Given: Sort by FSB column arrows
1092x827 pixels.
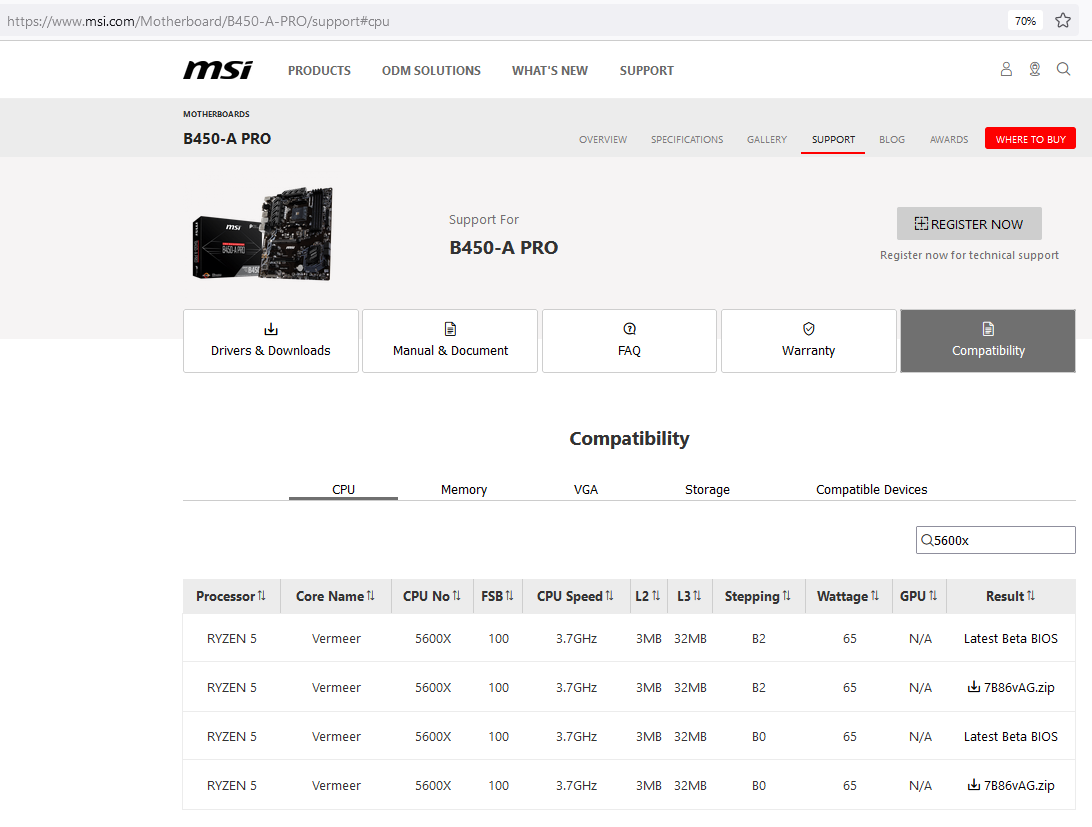Looking at the screenshot, I should [510, 596].
